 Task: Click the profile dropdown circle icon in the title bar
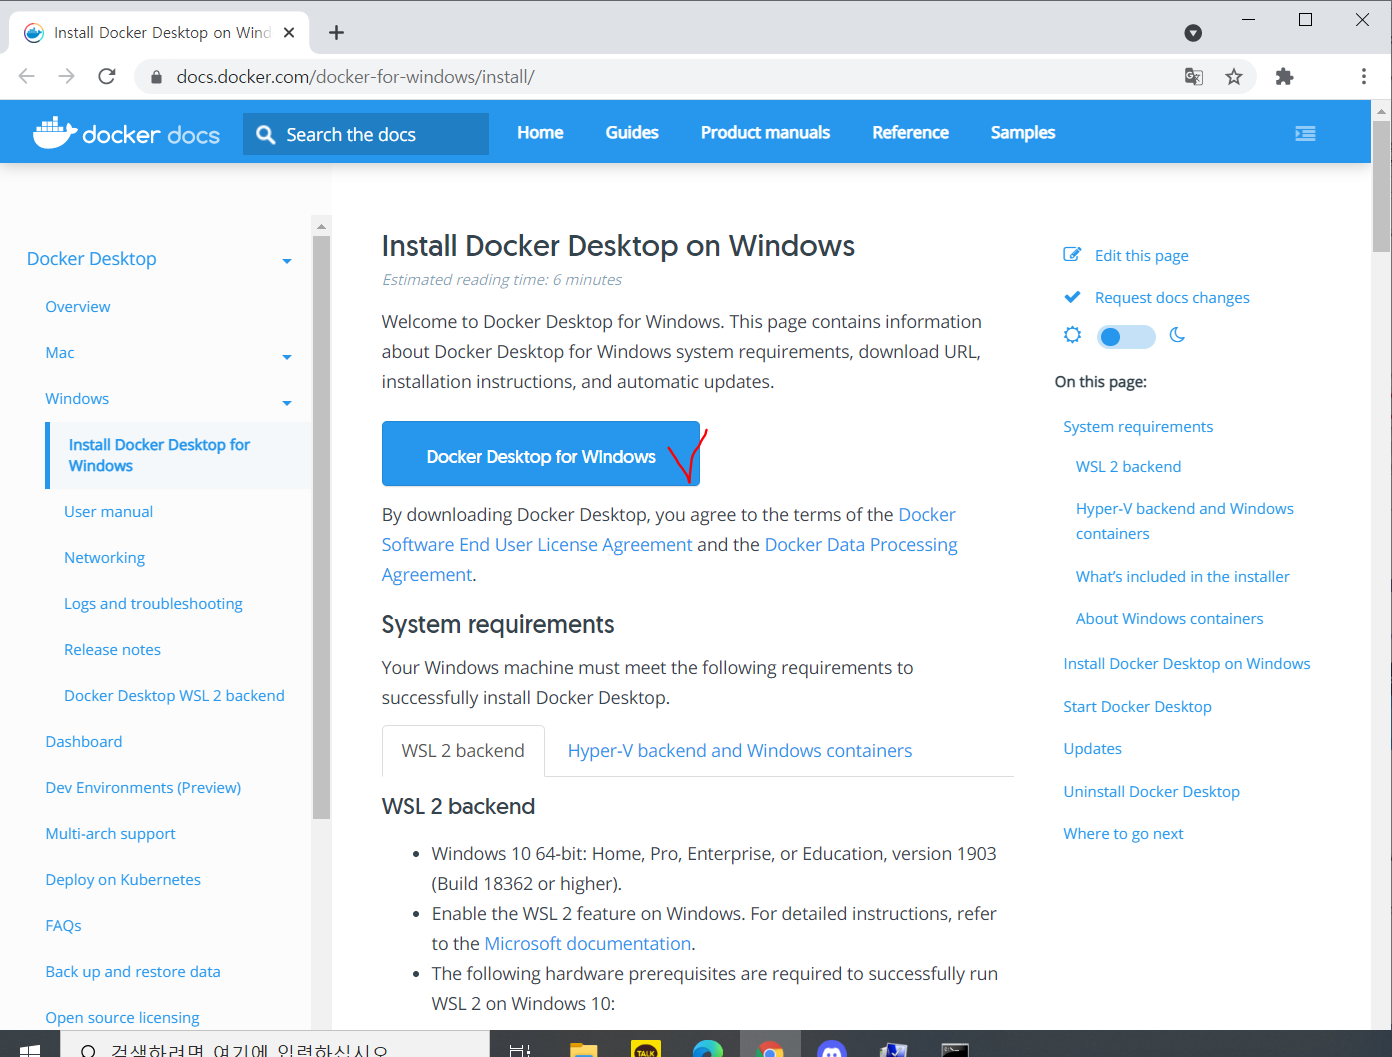click(x=1193, y=33)
